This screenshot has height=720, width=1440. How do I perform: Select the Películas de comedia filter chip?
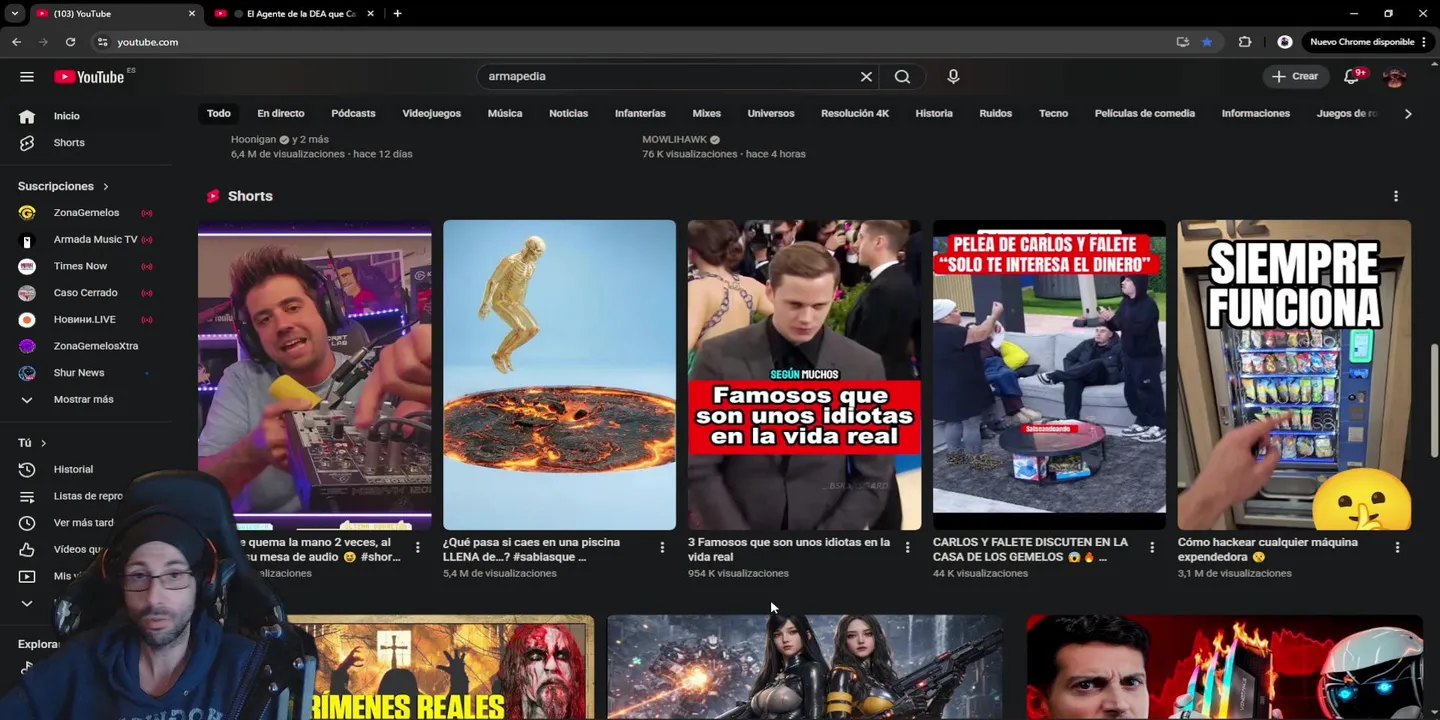coord(1145,113)
